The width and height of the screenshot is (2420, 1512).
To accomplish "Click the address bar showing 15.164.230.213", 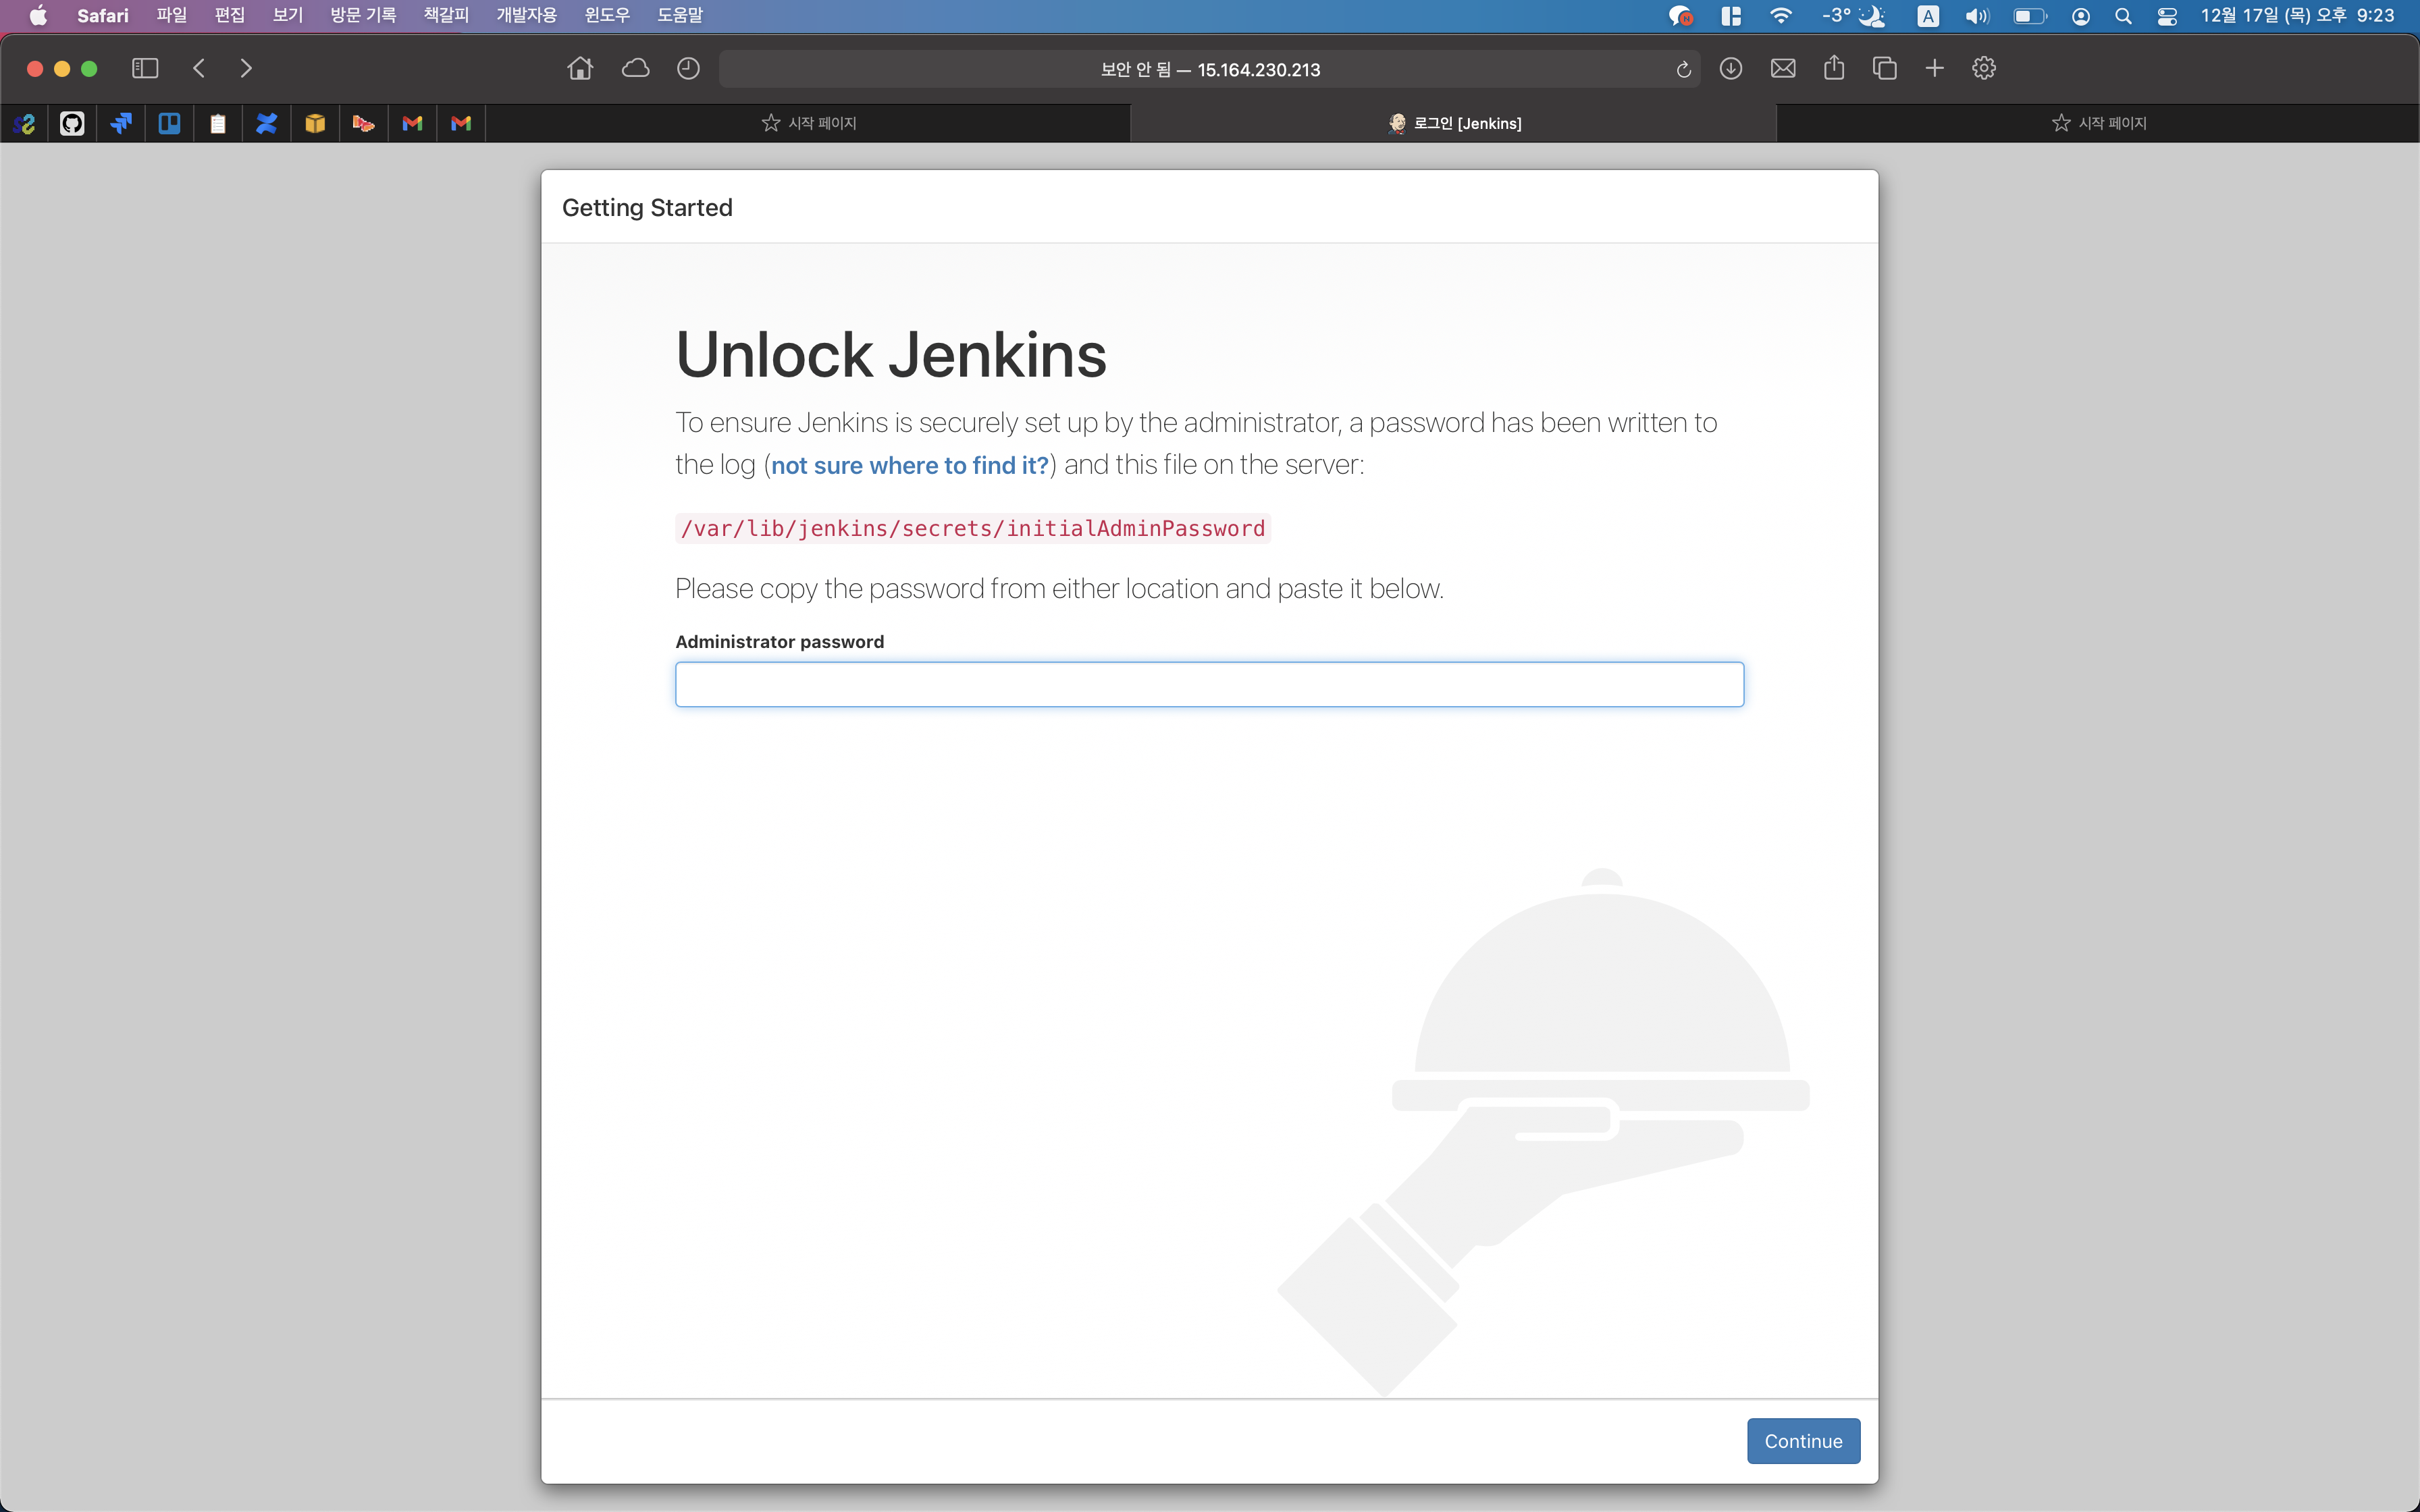I will (x=1209, y=69).
